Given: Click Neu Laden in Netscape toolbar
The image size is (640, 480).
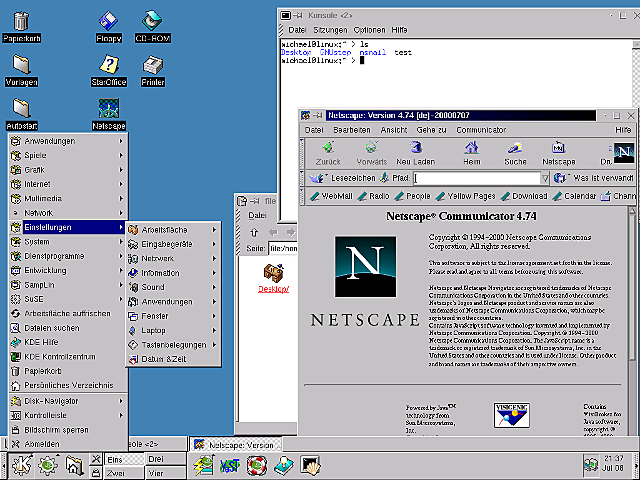Looking at the screenshot, I should [x=416, y=153].
